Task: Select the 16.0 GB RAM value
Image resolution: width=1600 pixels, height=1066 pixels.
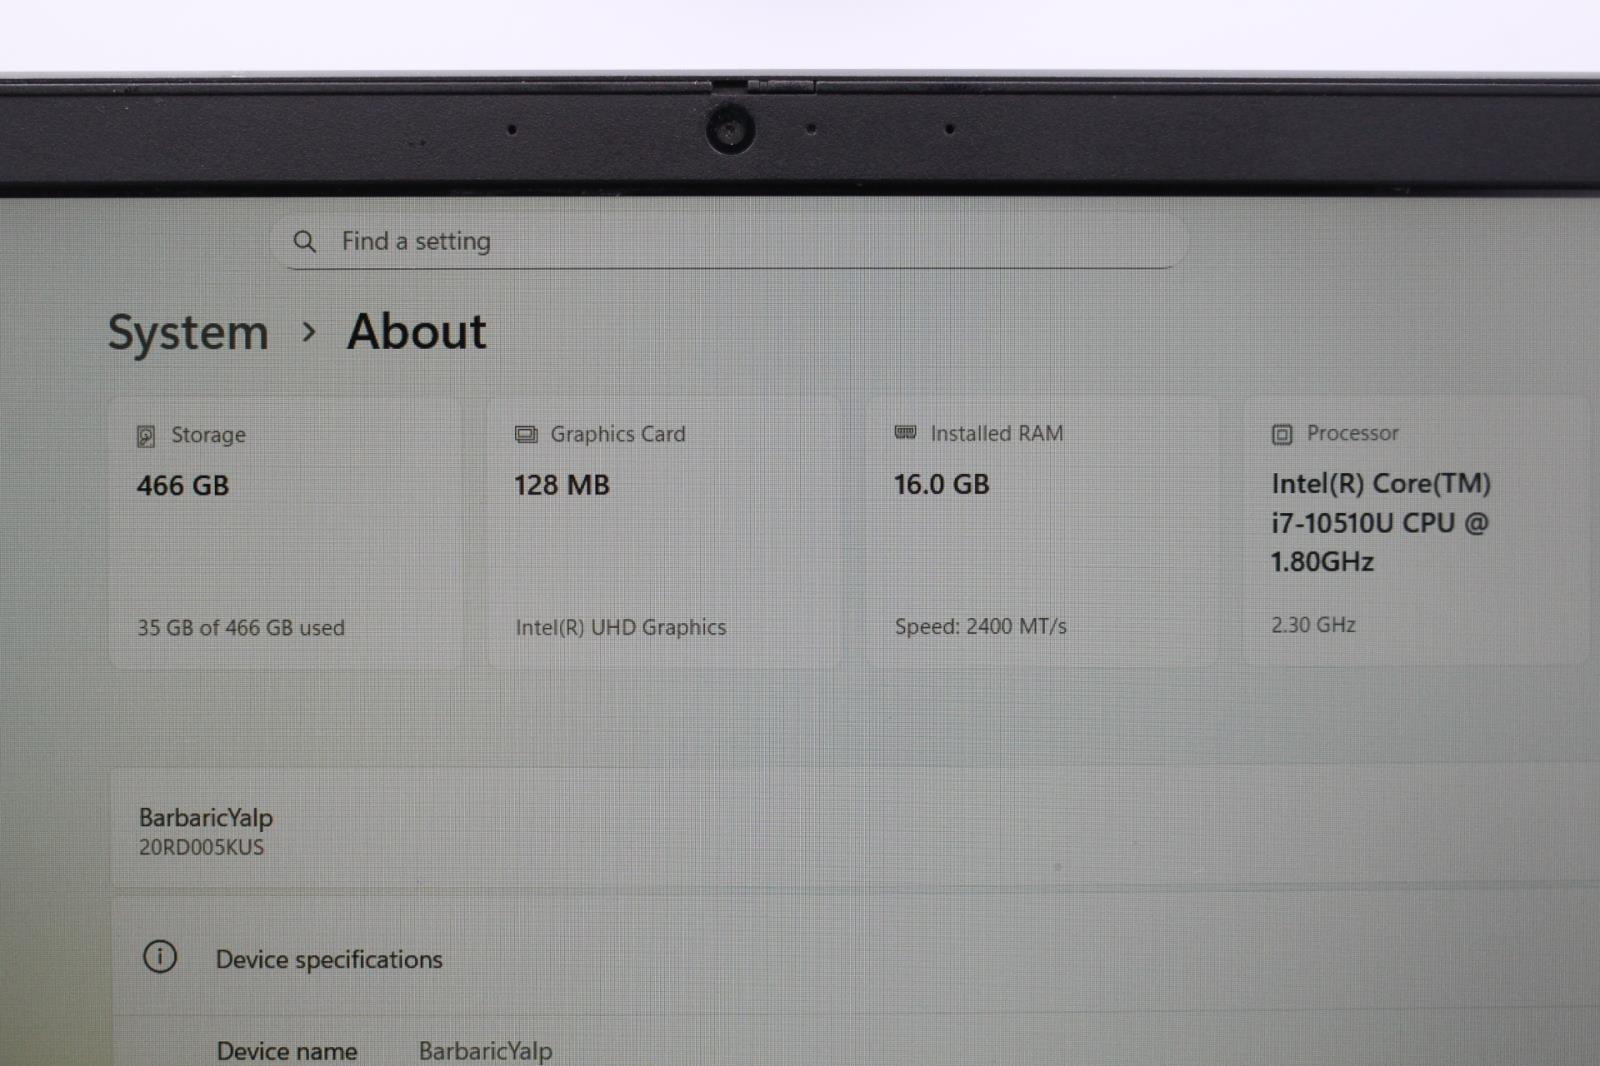Action: click(941, 485)
